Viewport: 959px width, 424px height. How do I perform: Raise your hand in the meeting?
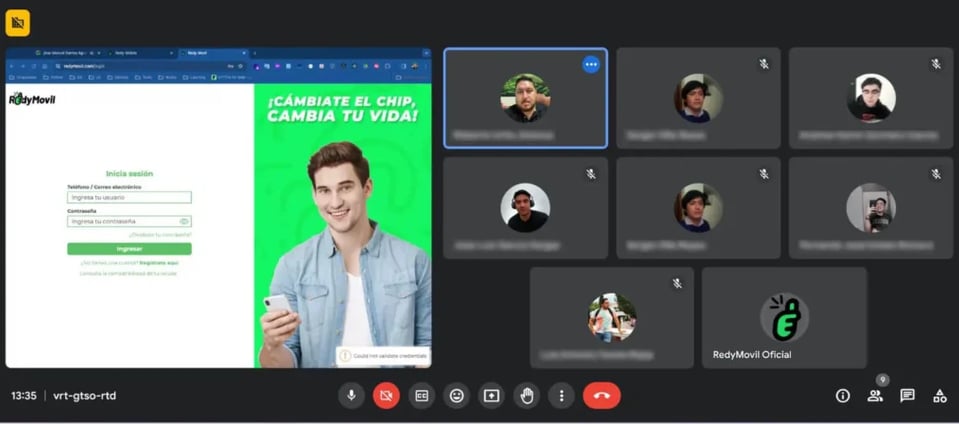tap(527, 396)
